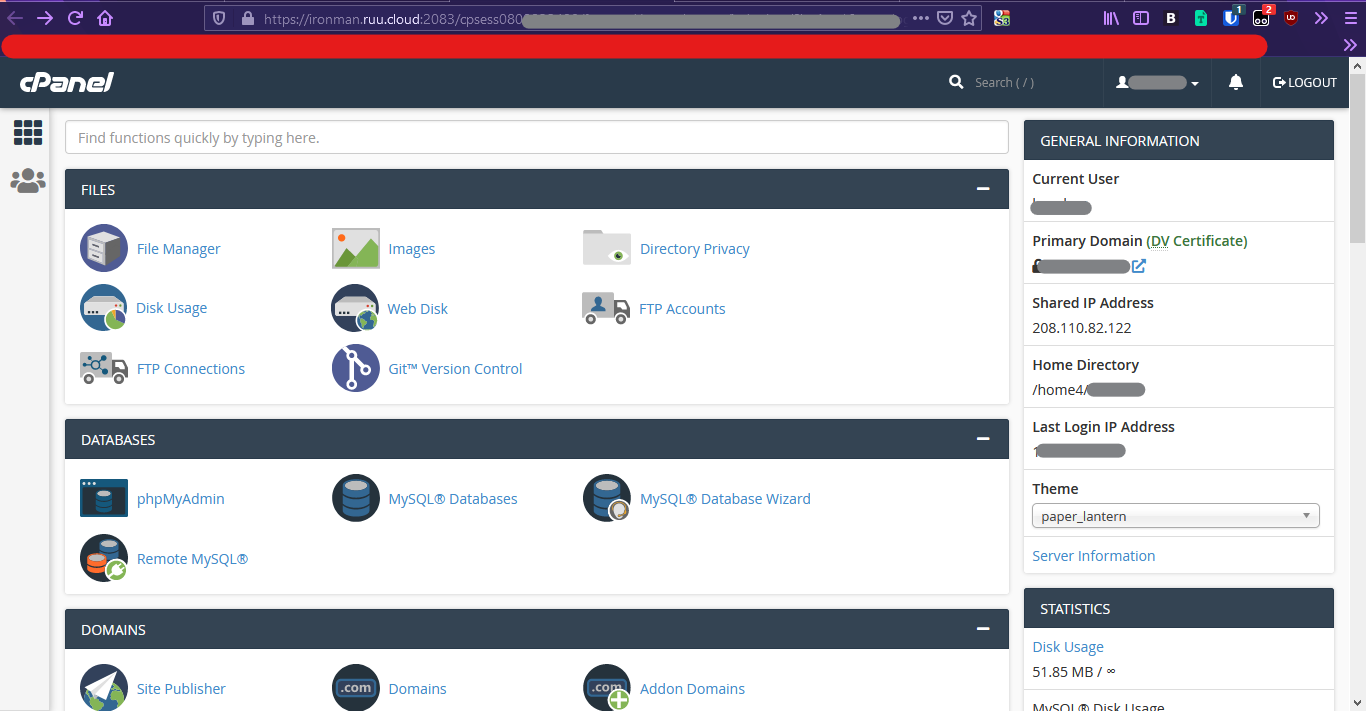Open Git Version Control

(455, 369)
